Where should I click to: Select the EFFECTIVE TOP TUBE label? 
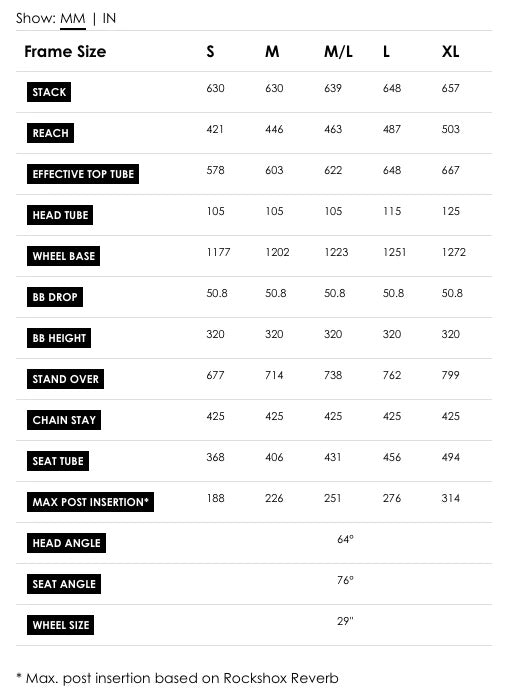[x=83, y=174]
